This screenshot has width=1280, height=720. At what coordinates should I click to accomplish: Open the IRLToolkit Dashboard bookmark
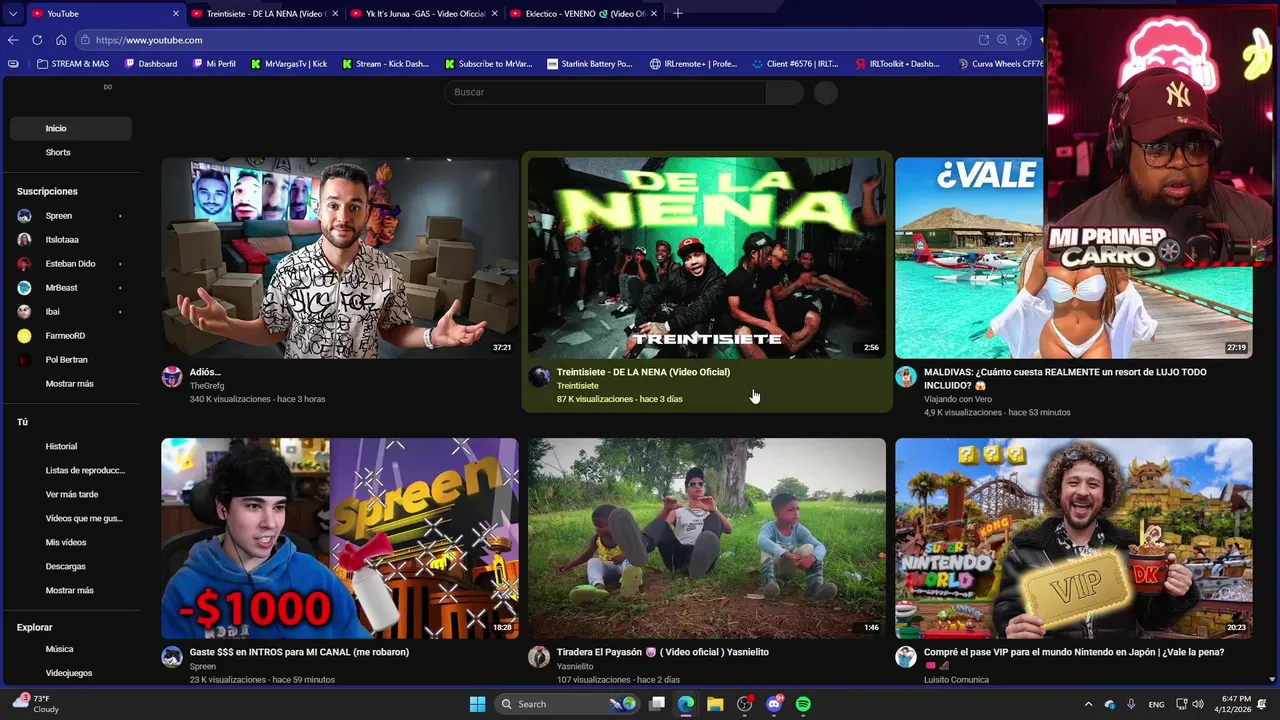pos(897,64)
